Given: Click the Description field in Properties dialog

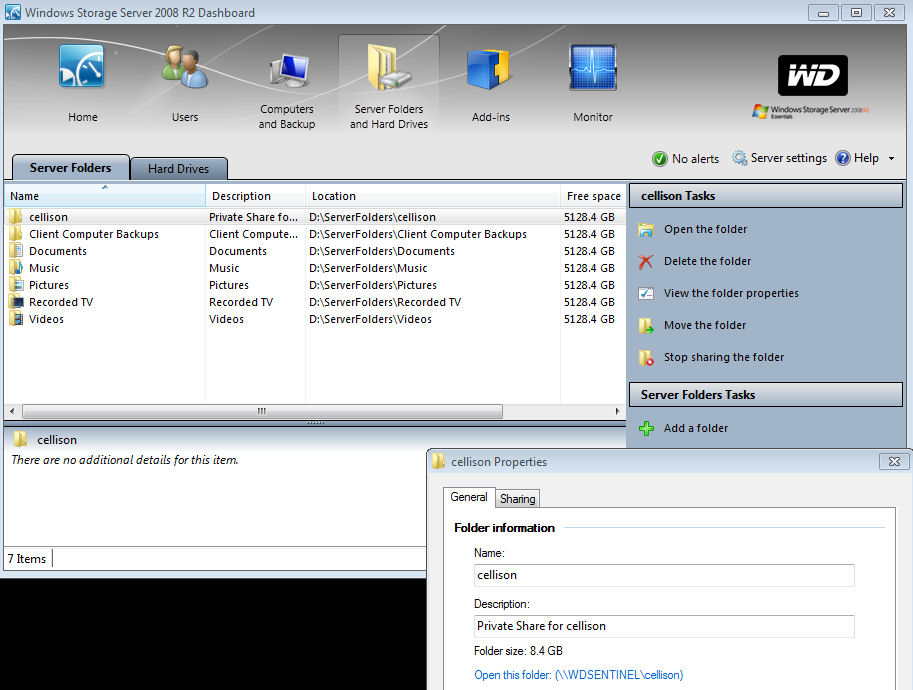Looking at the screenshot, I should pyautogui.click(x=664, y=626).
